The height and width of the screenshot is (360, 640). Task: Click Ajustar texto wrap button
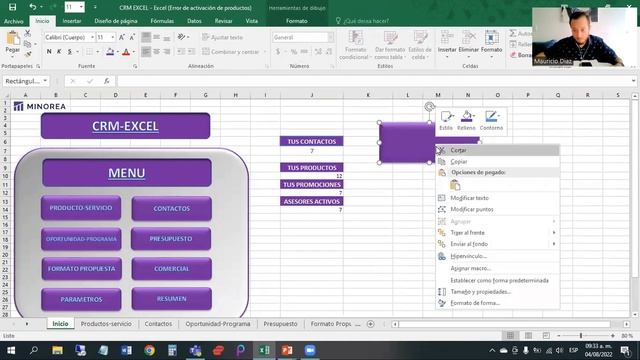[x=223, y=37]
